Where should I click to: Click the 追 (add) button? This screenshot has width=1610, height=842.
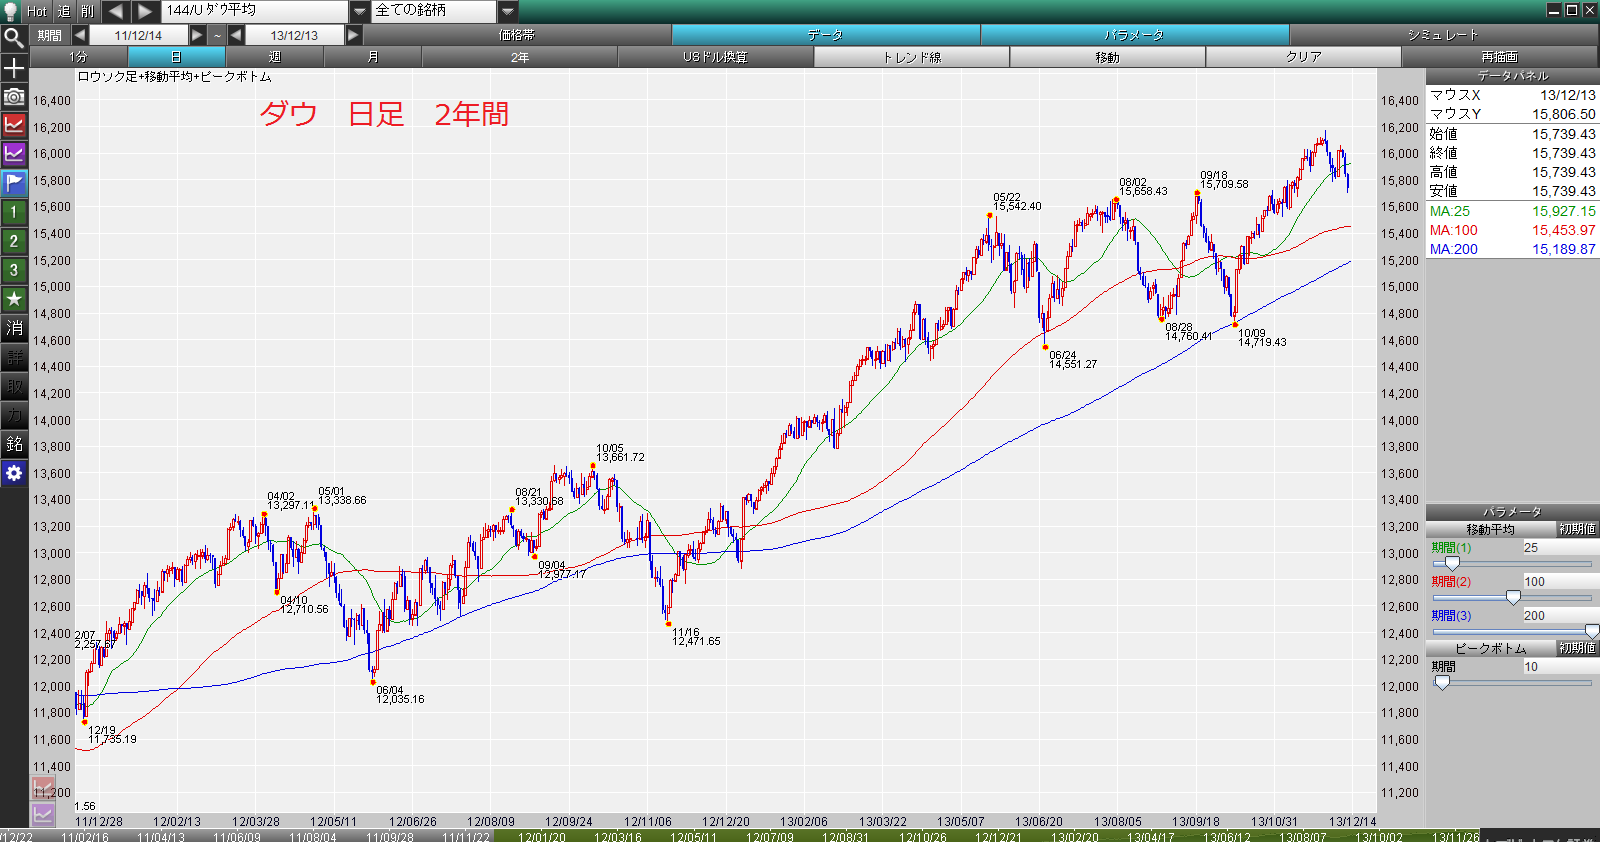pos(64,11)
